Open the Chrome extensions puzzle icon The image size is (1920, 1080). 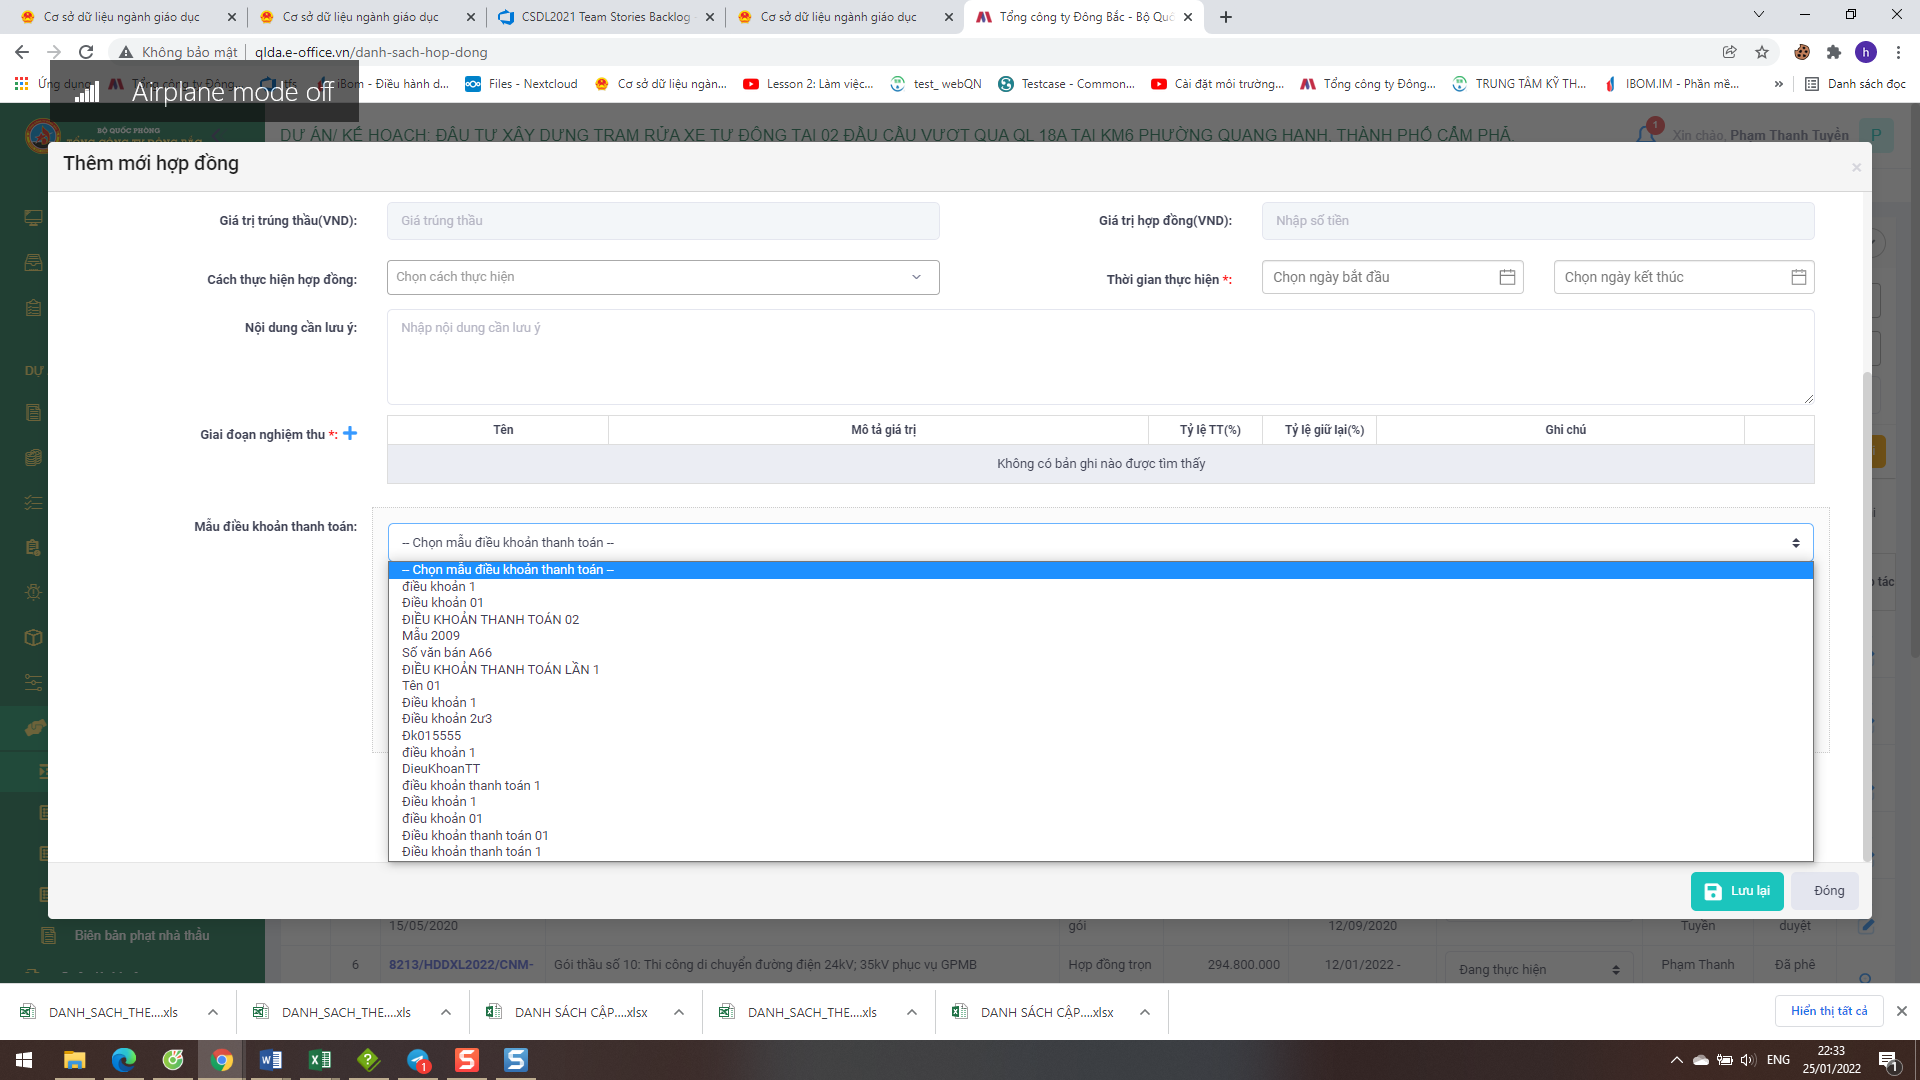click(x=1833, y=52)
